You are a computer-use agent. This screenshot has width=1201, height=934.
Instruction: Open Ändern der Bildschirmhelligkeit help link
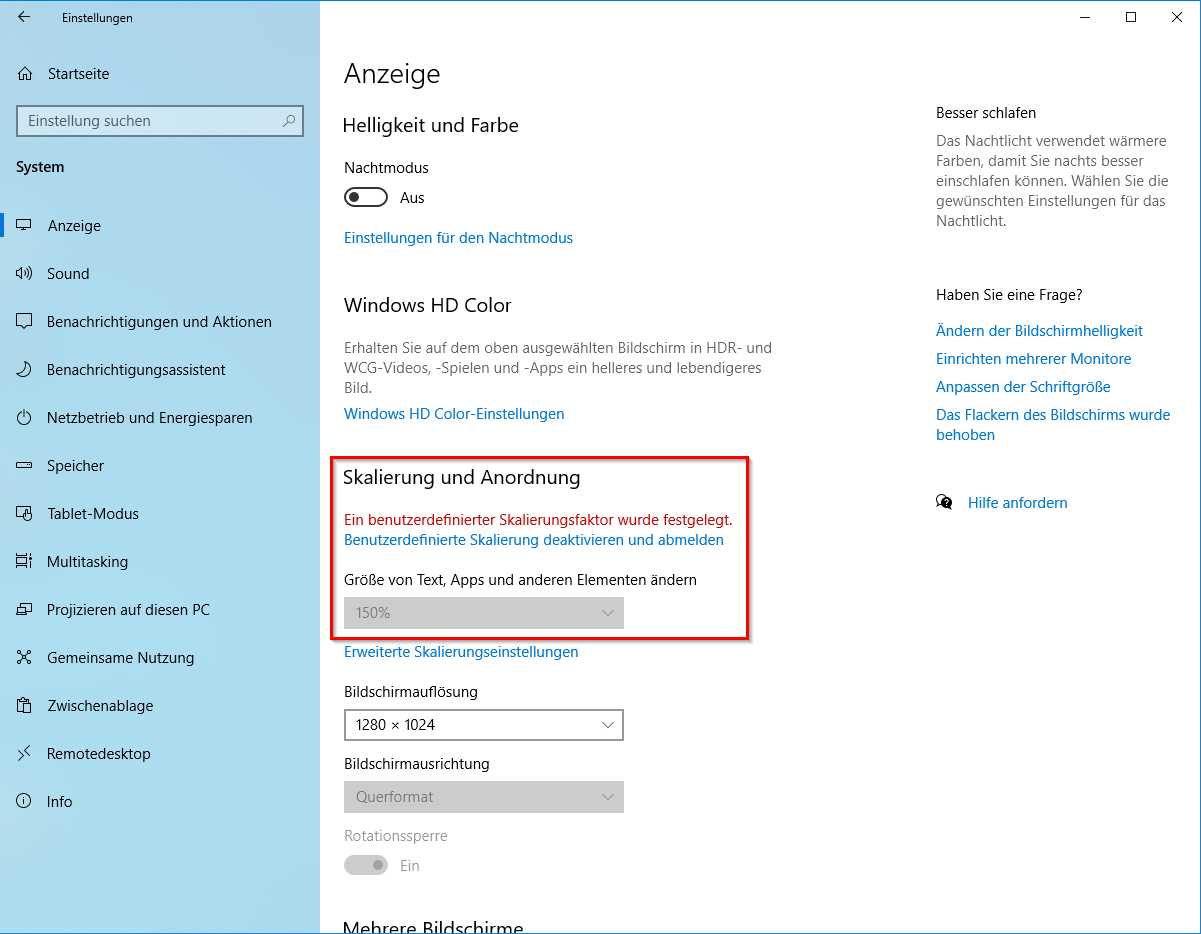(1039, 331)
